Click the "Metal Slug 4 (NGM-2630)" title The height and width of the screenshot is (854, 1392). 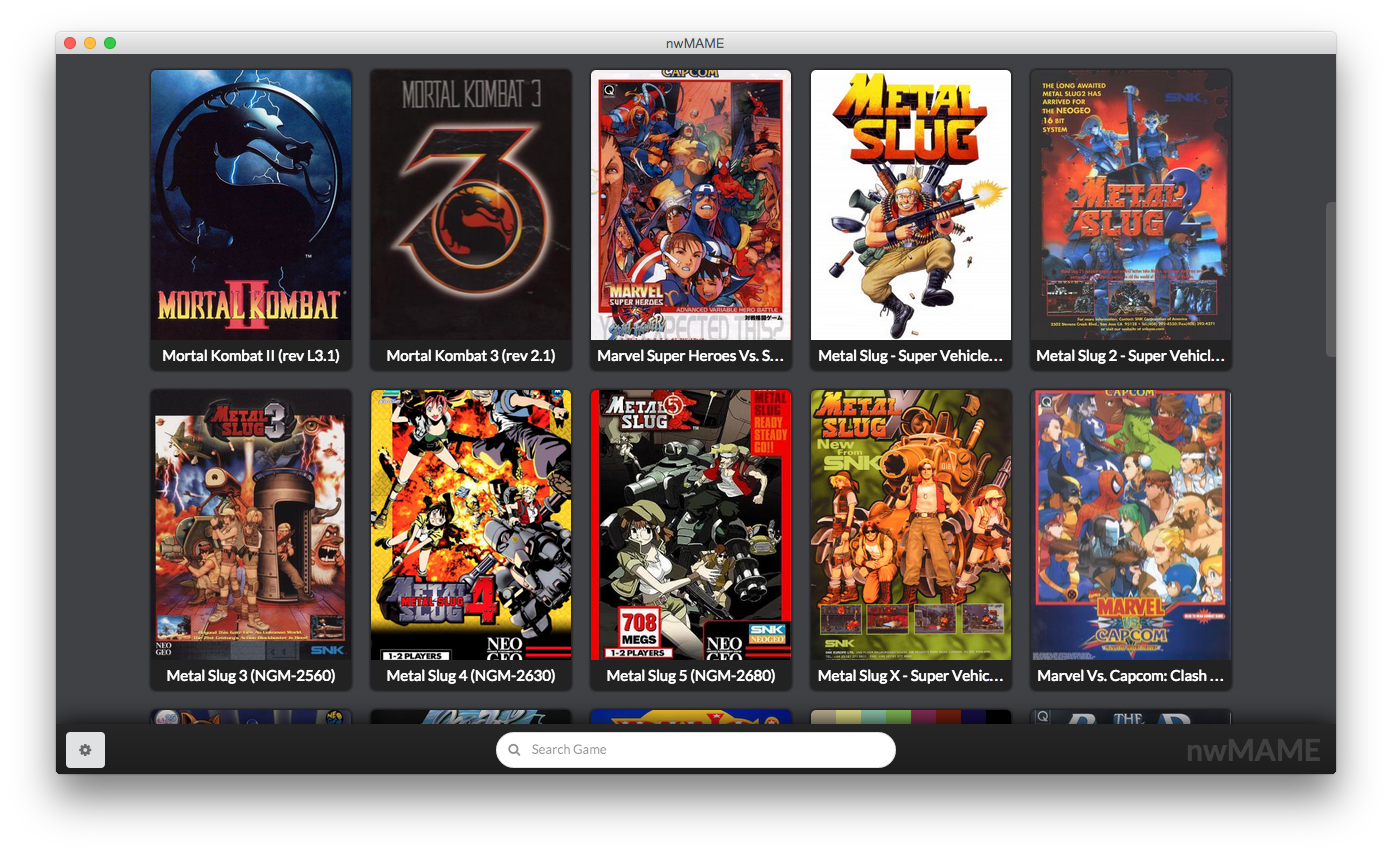pyautogui.click(x=471, y=676)
